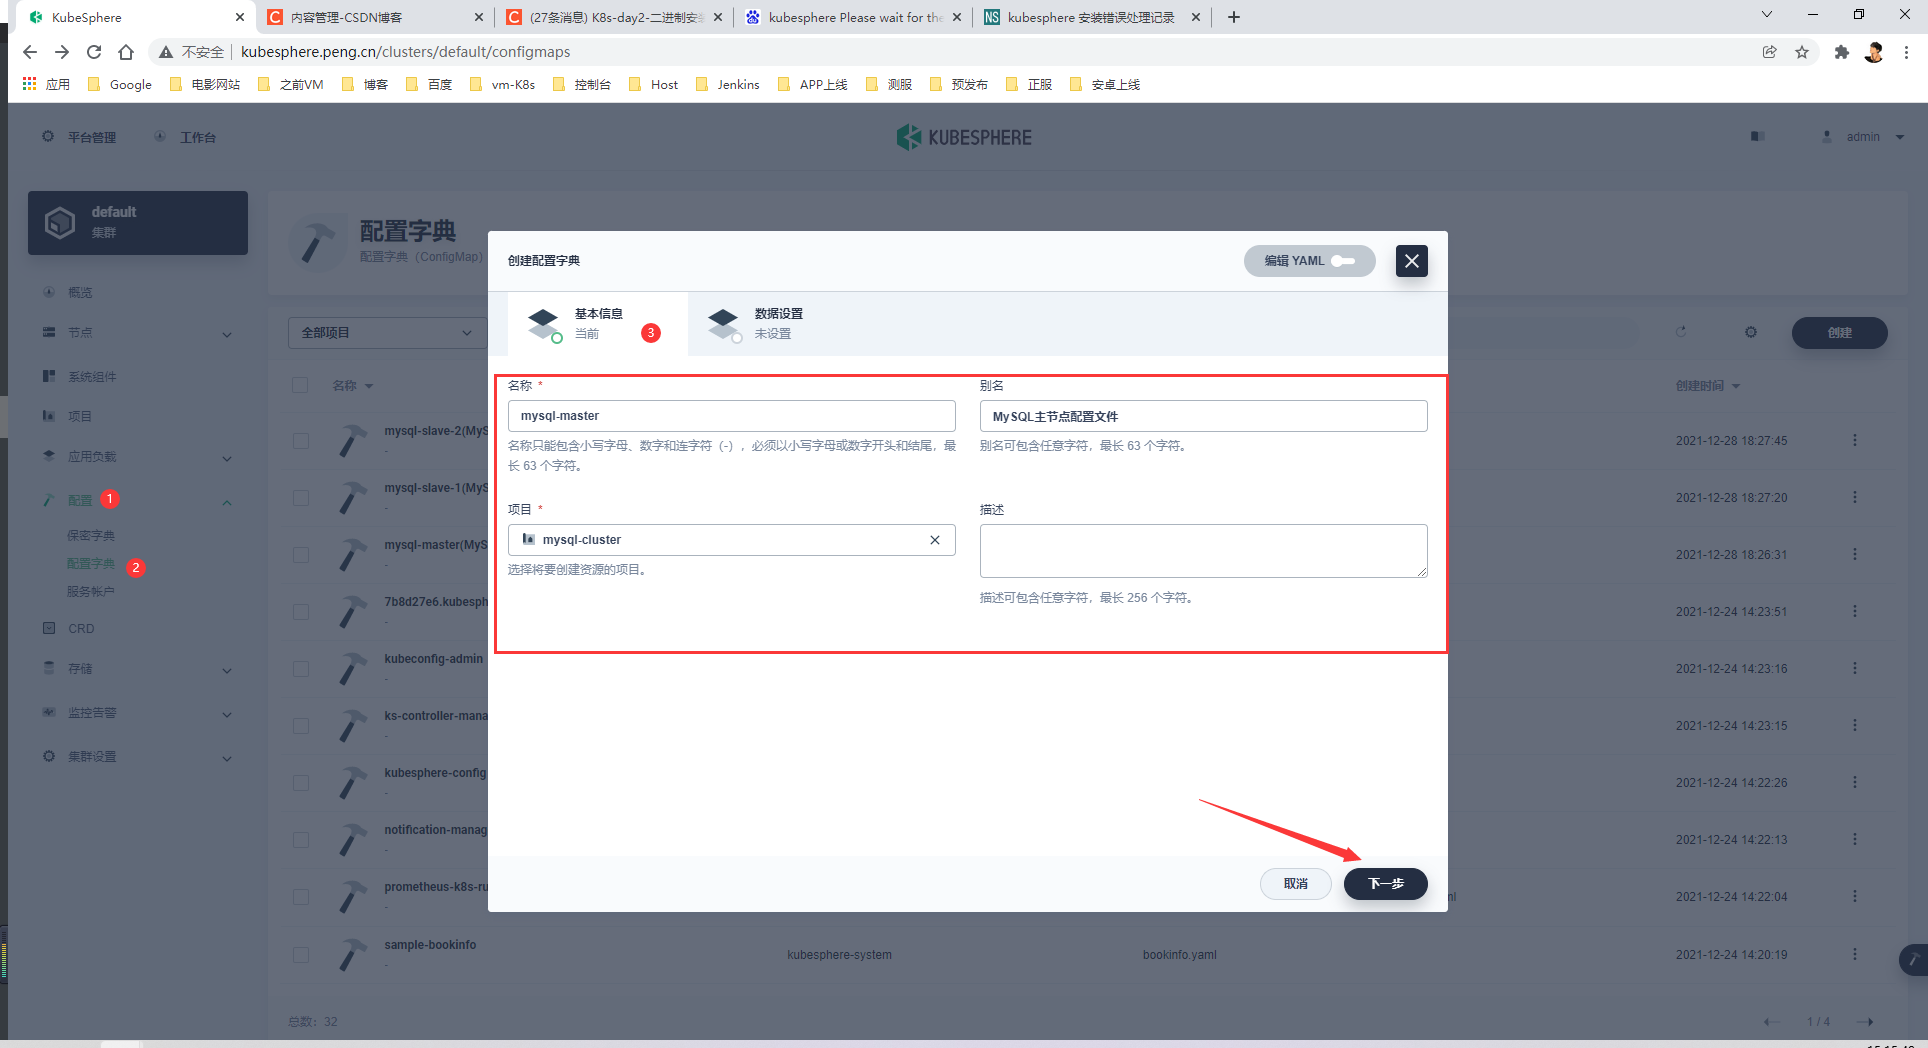Screen dimensions: 1928x1048
Task: Bookmark this page with the star icon
Action: (x=1802, y=52)
